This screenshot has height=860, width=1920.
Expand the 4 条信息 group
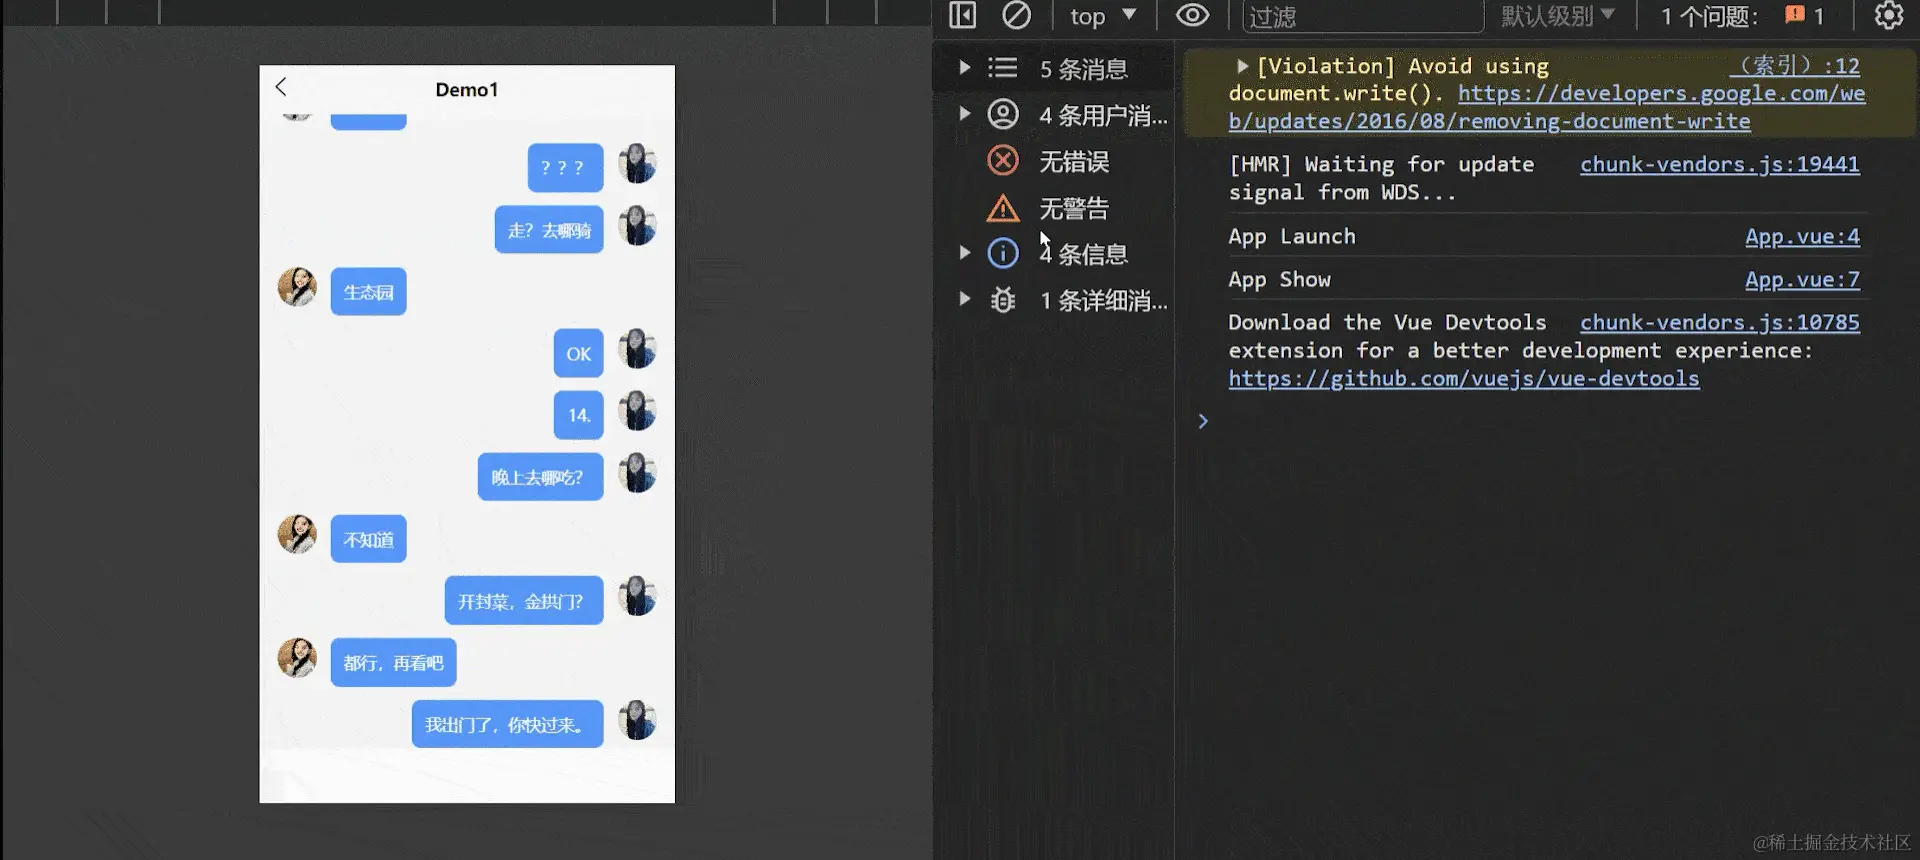point(964,253)
